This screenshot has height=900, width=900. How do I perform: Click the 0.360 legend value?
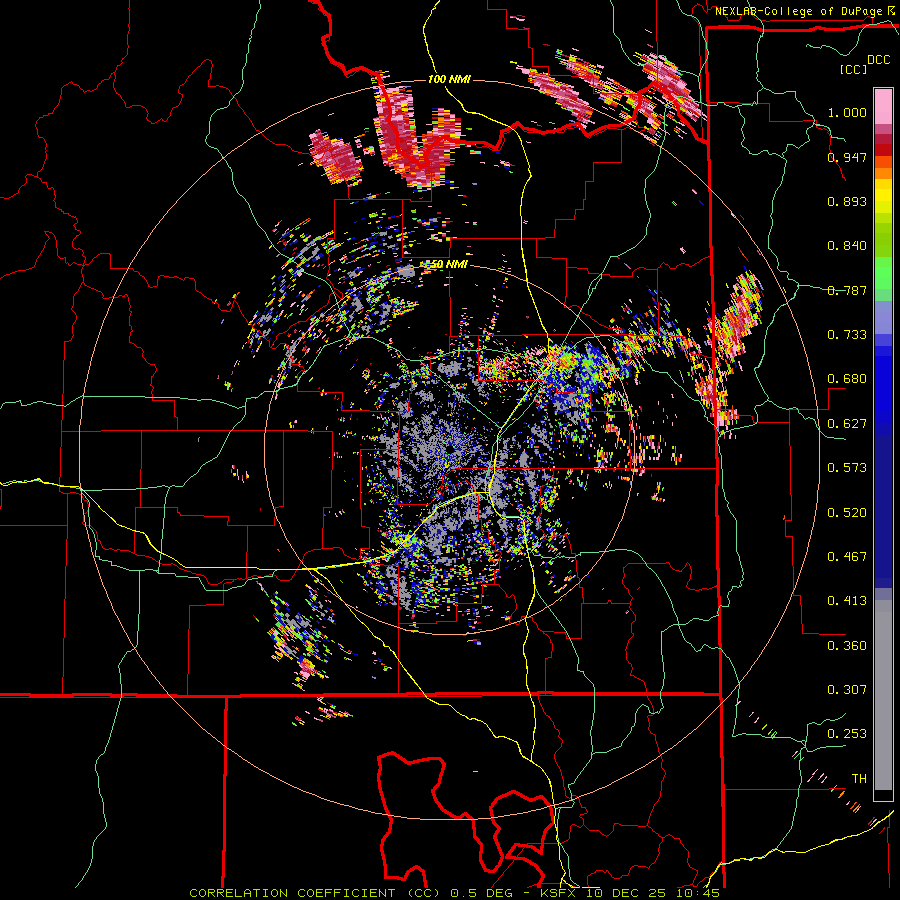click(x=847, y=646)
